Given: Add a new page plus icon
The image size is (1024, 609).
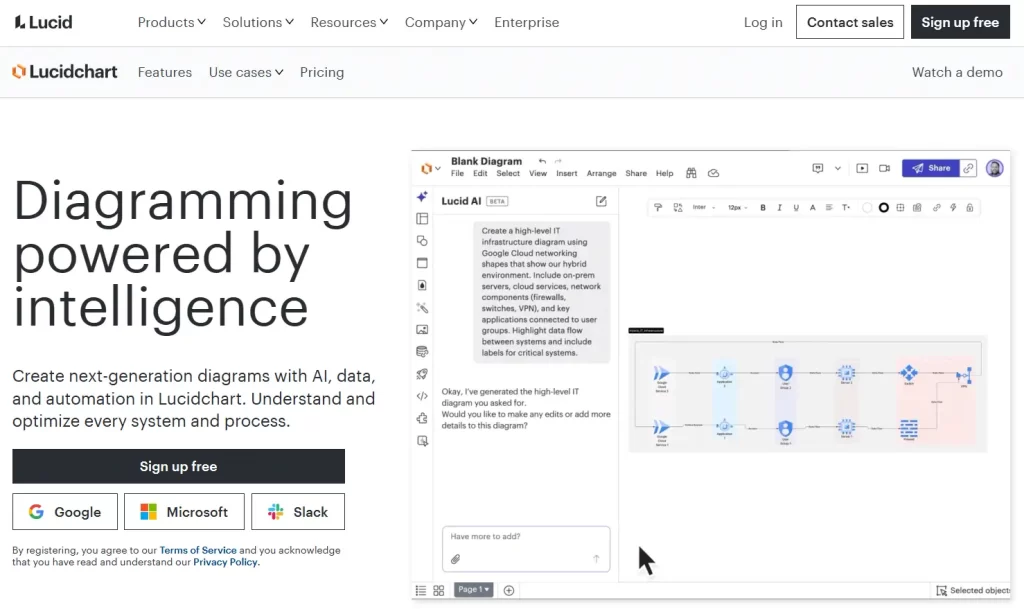Looking at the screenshot, I should pos(509,590).
